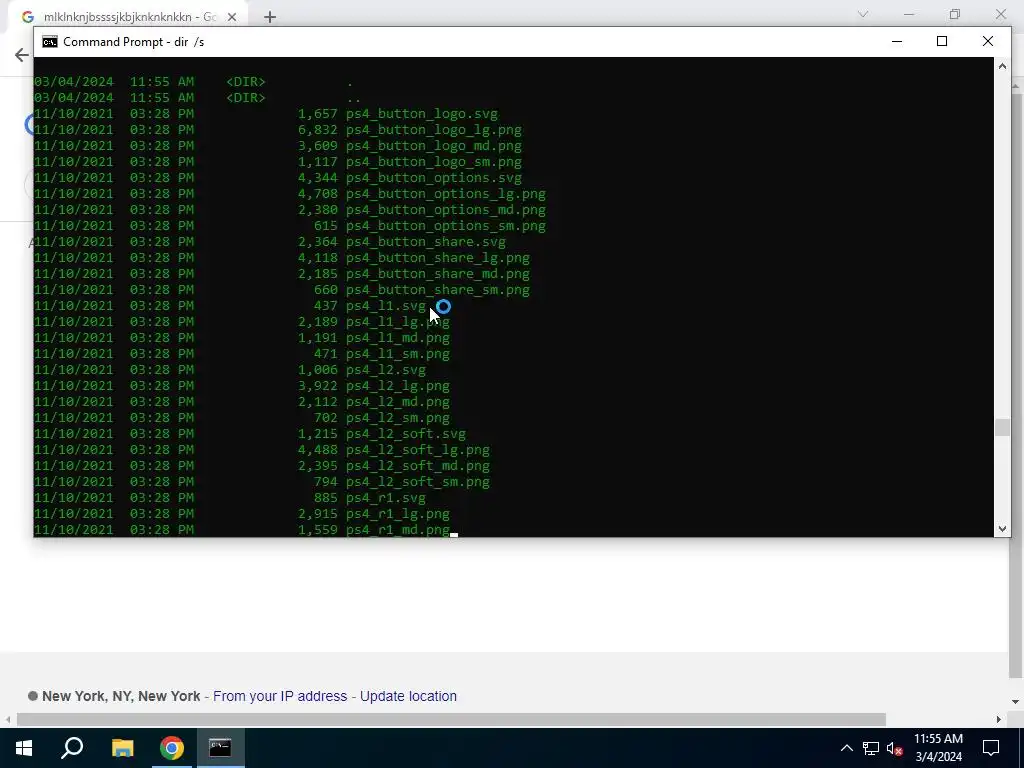The height and width of the screenshot is (768, 1024).
Task: Show hidden system tray icons
Action: pyautogui.click(x=846, y=748)
